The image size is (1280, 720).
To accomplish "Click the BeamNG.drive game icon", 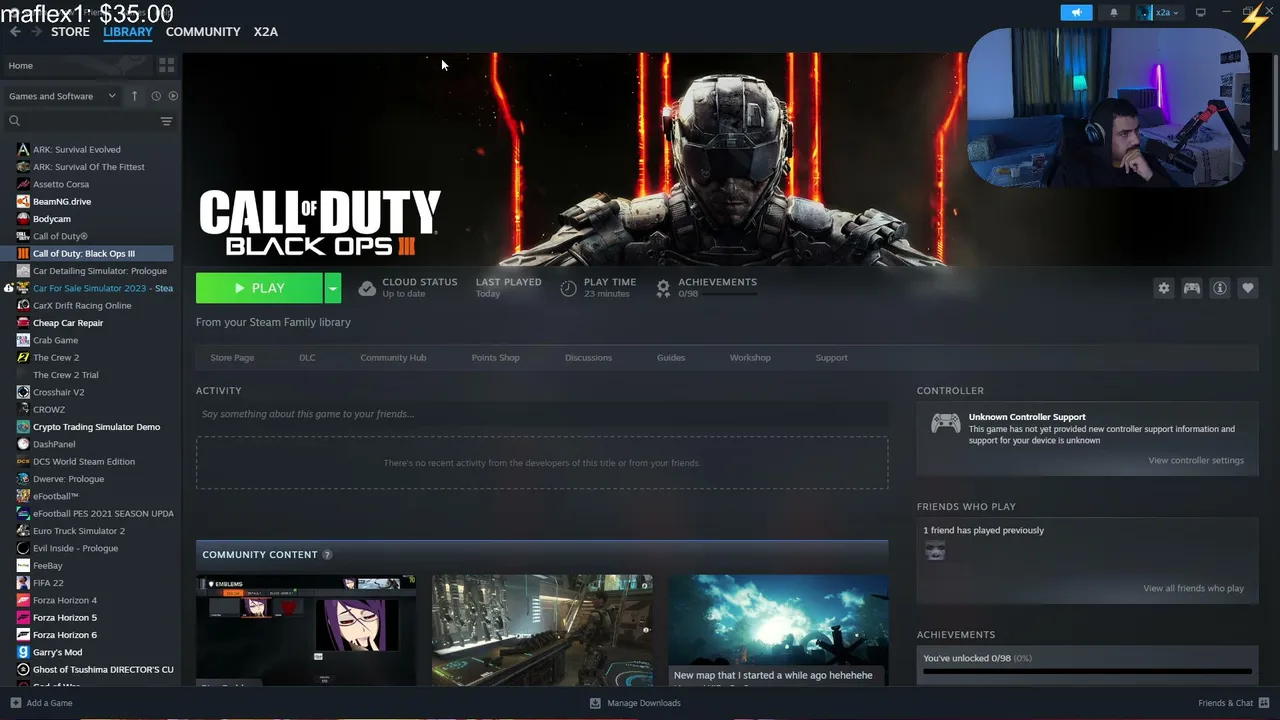I will [23, 202].
